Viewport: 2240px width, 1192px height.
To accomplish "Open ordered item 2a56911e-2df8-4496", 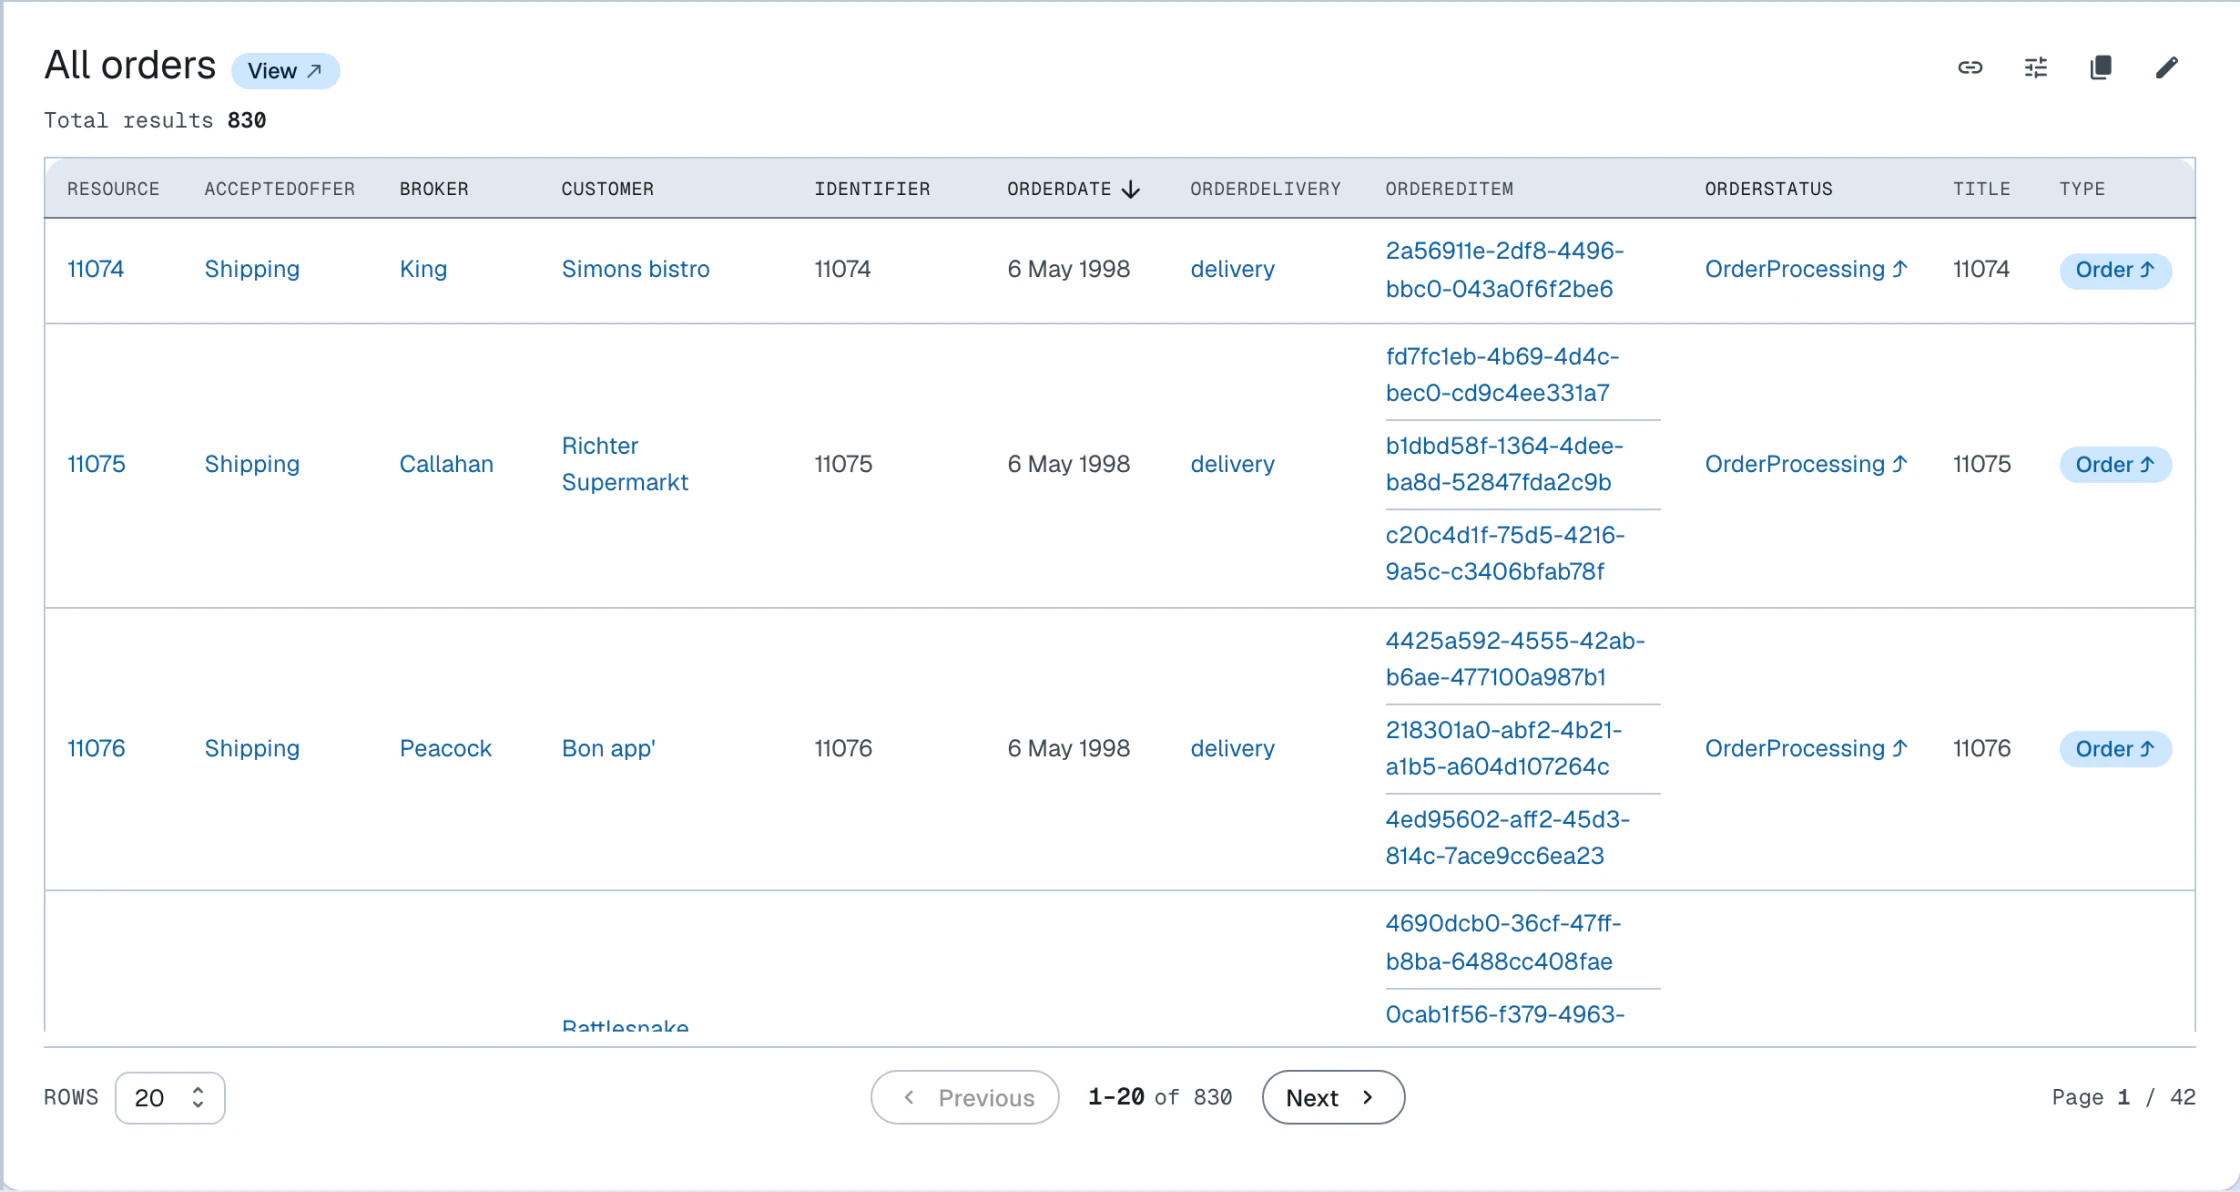I will pos(1504,270).
